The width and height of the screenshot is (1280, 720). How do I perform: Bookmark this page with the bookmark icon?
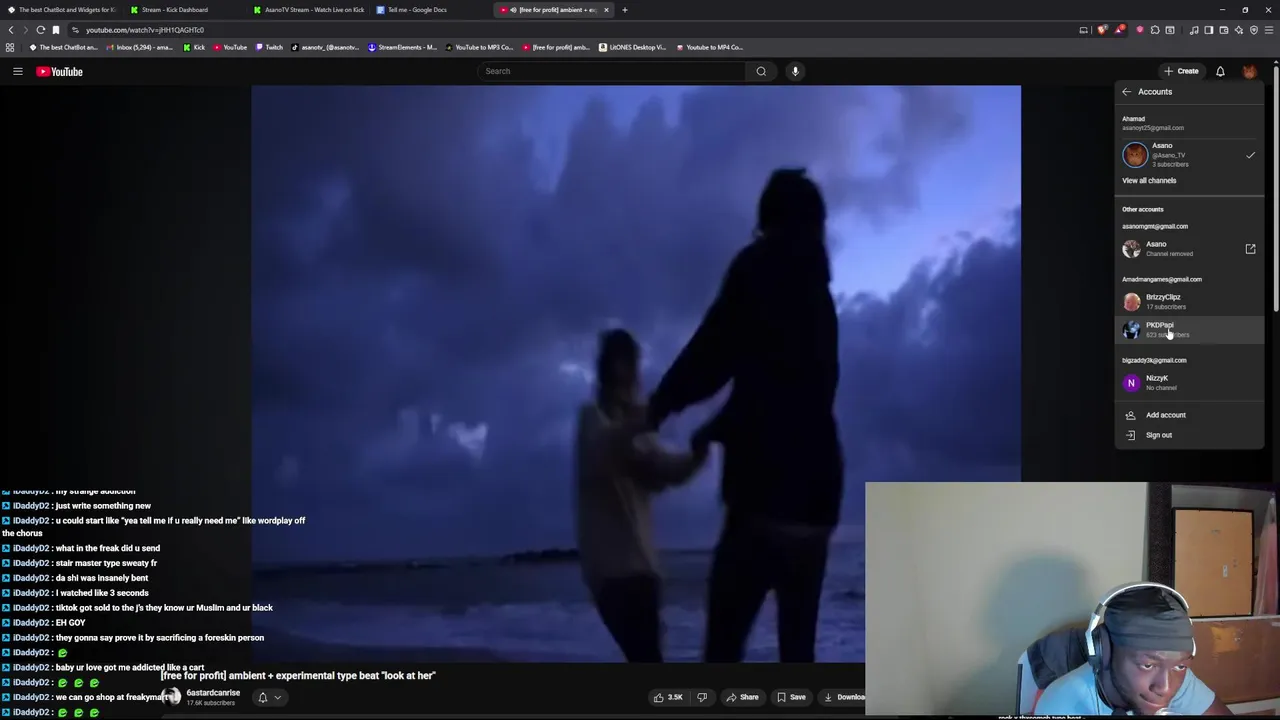pyautogui.click(x=56, y=30)
